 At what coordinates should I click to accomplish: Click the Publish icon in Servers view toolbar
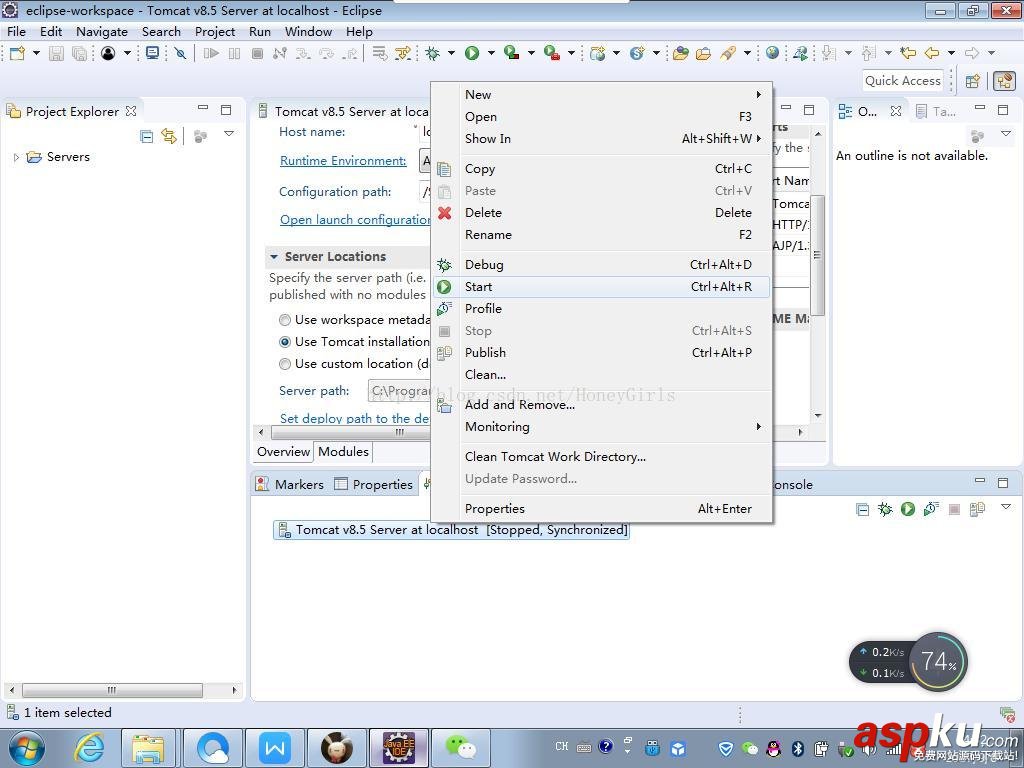pyautogui.click(x=977, y=509)
